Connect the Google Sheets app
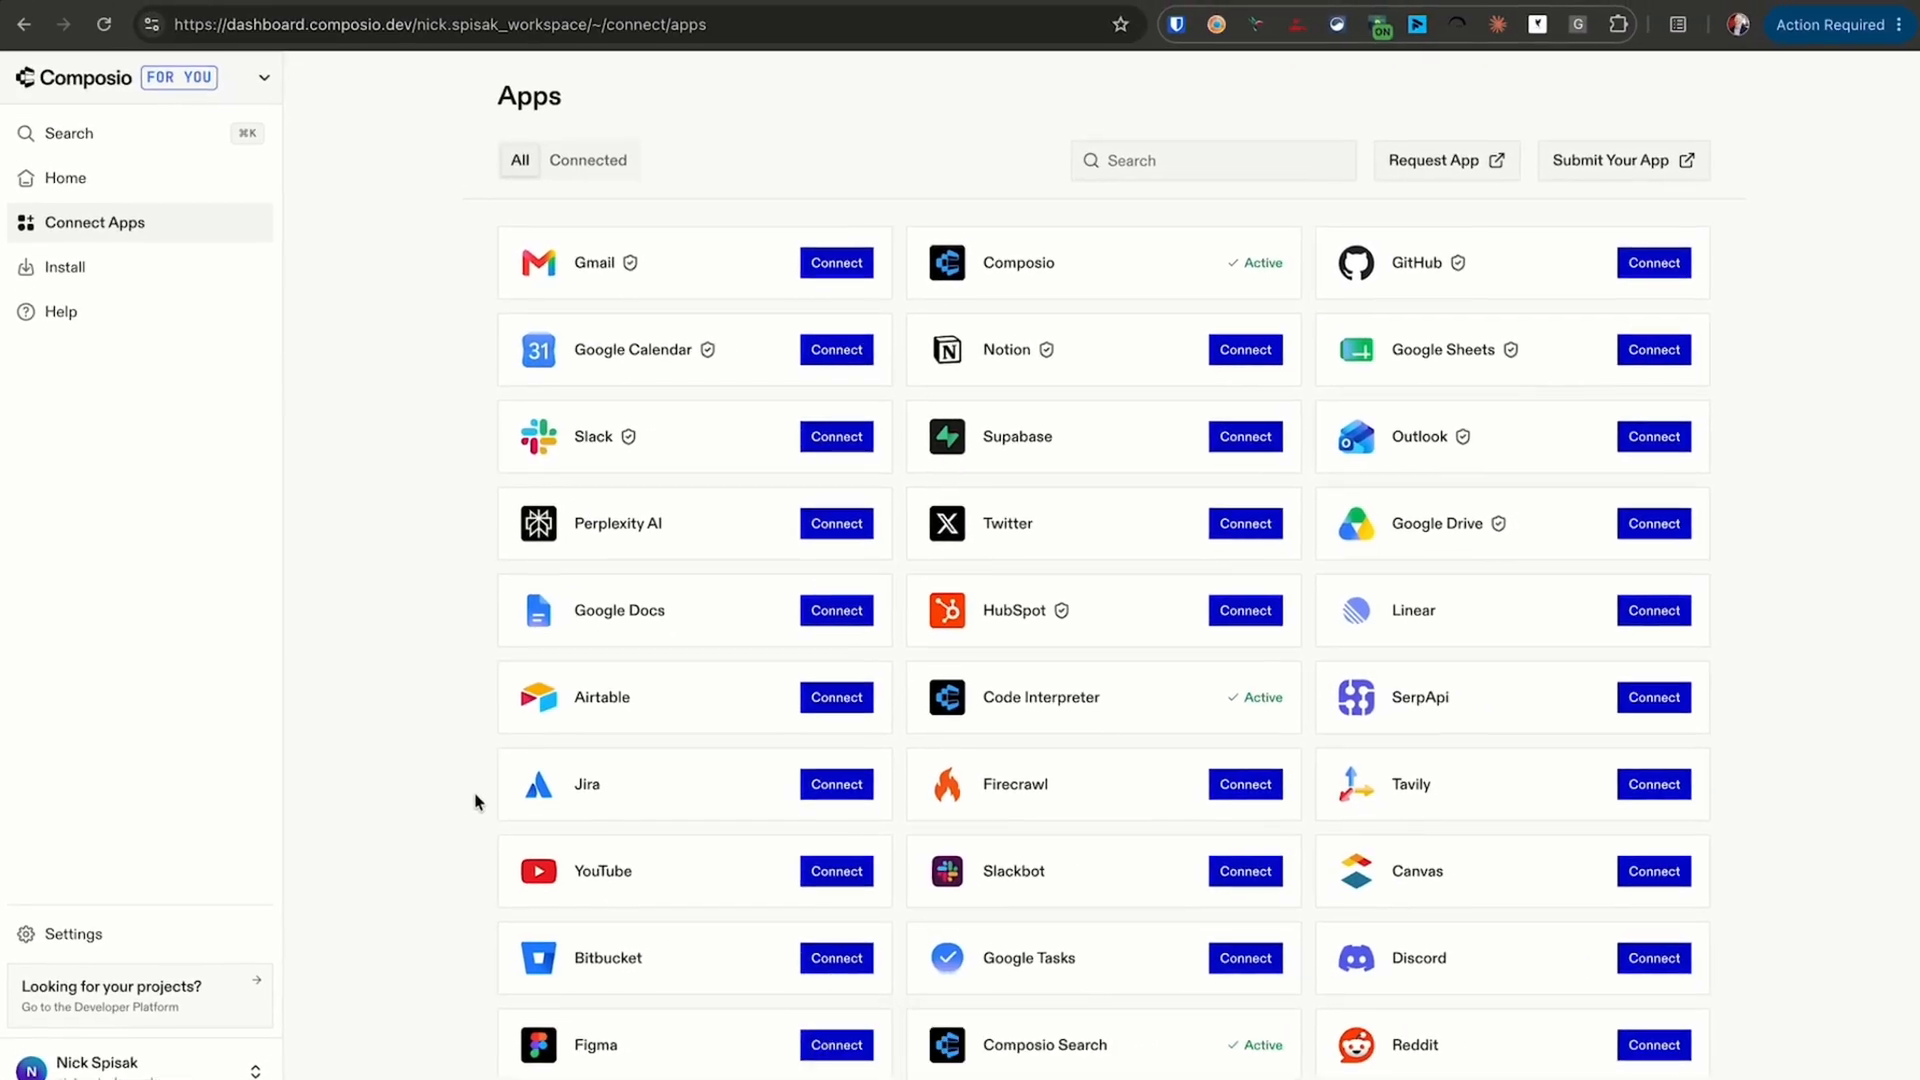The image size is (1920, 1080). pos(1654,350)
